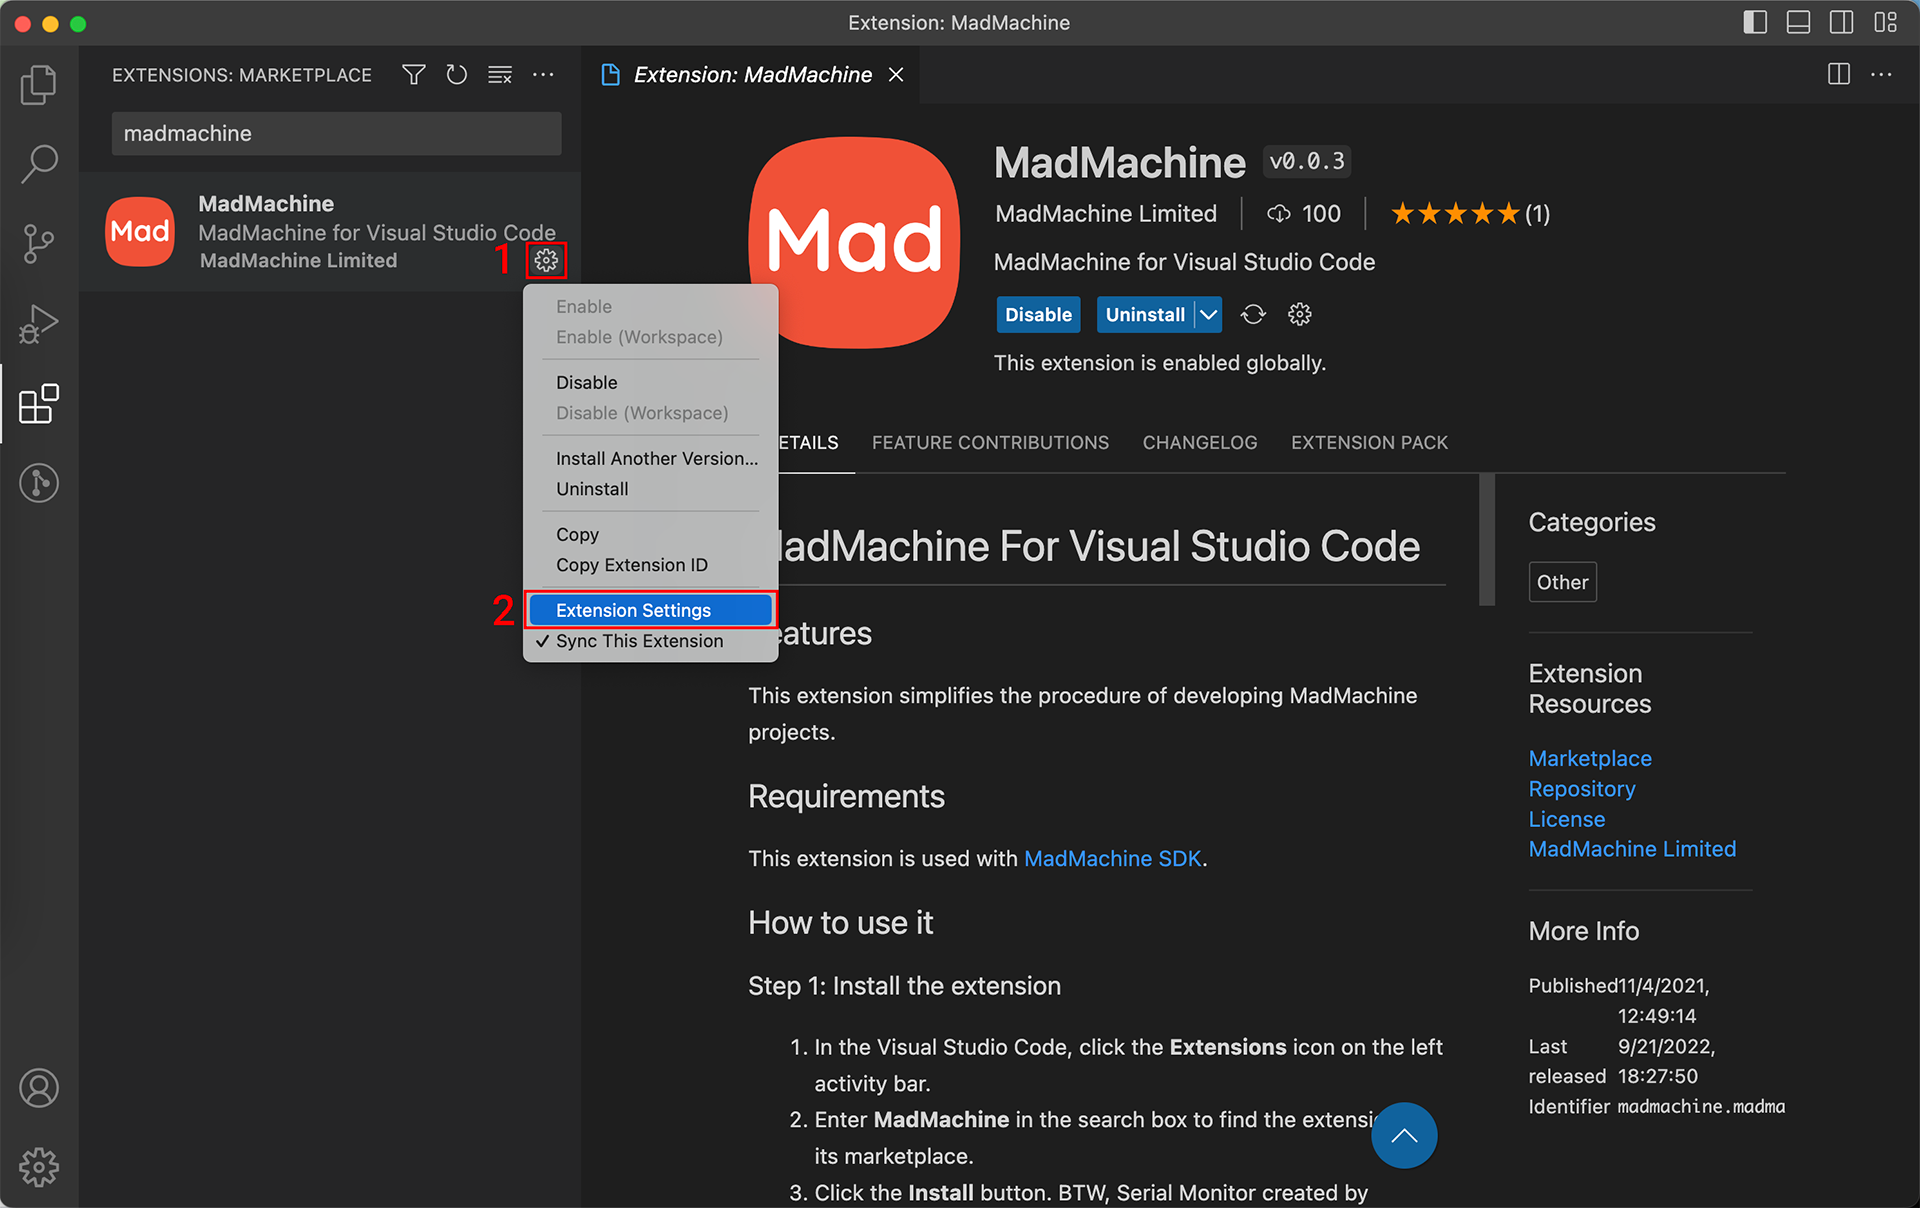Select Disable in context menu
Viewport: 1920px width, 1208px height.
[650, 383]
